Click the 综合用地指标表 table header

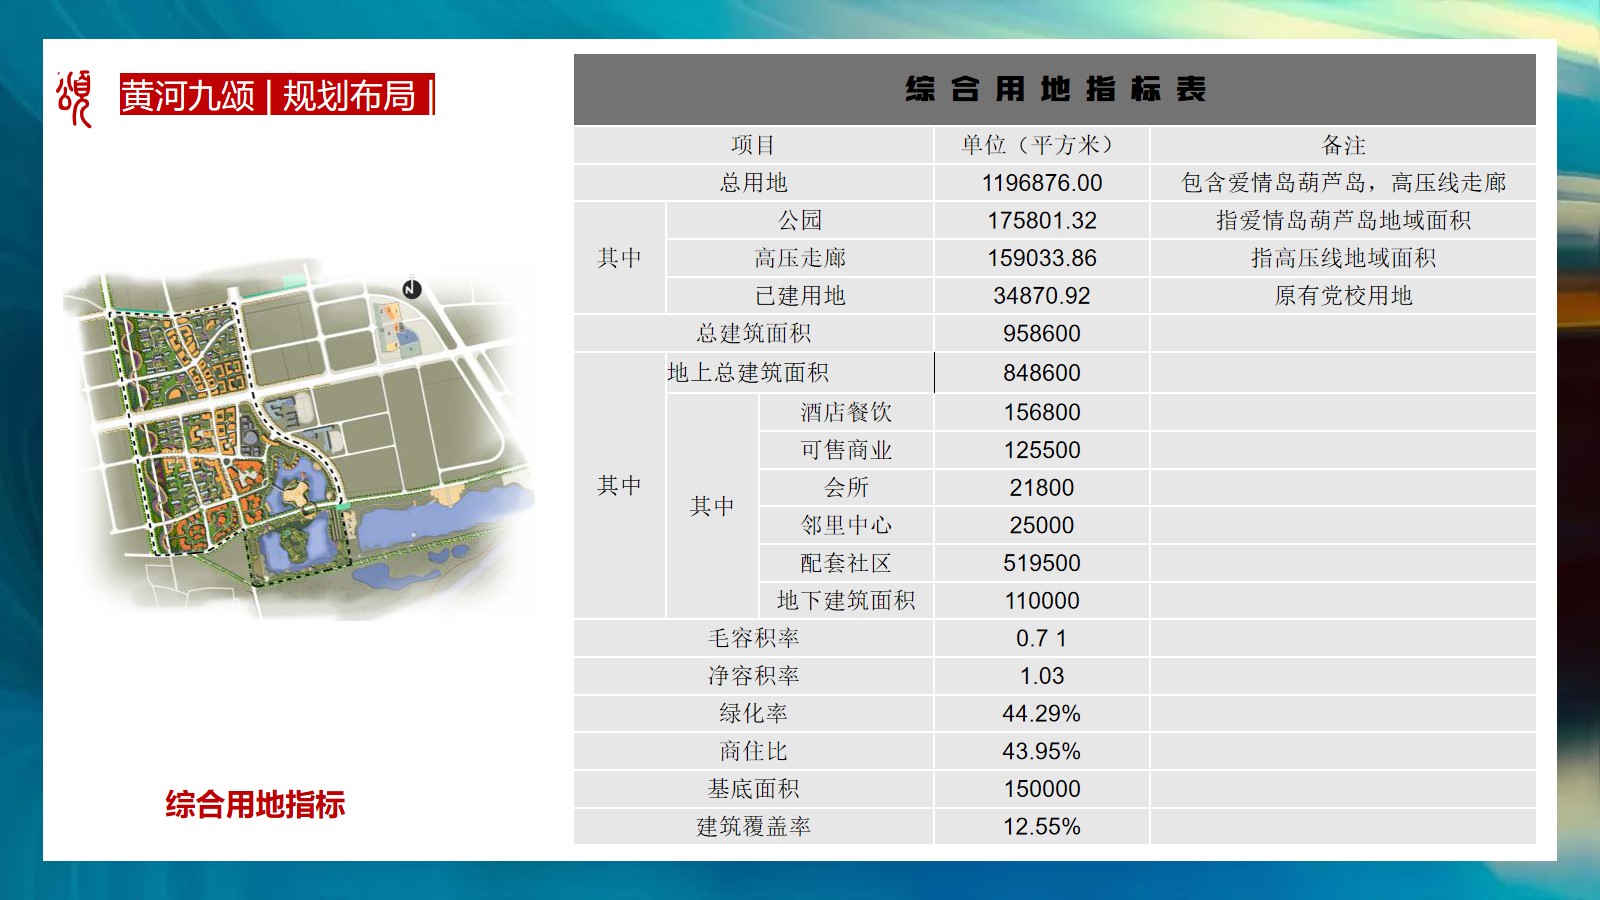[x=1055, y=89]
